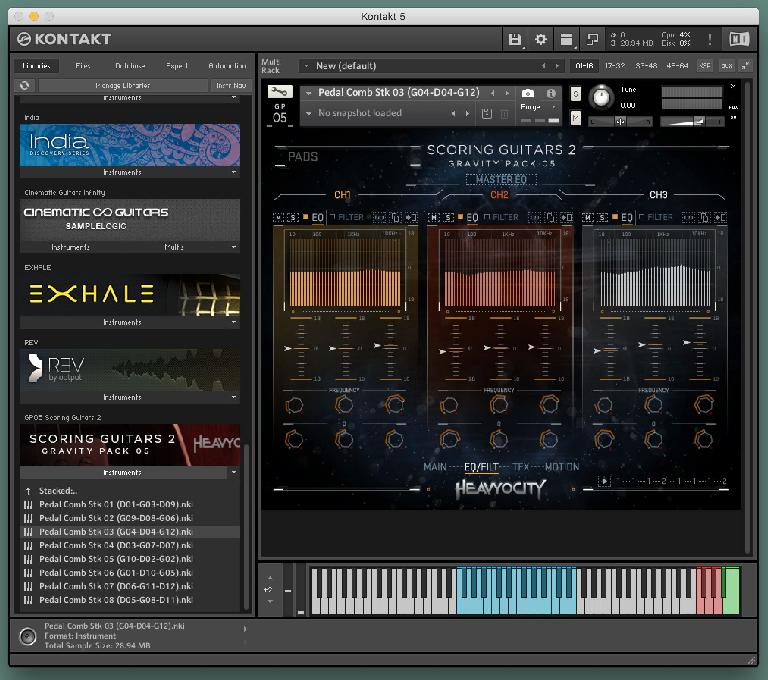This screenshot has height=680, width=768.
Task: Solo CH3 with S button
Action: 602,217
